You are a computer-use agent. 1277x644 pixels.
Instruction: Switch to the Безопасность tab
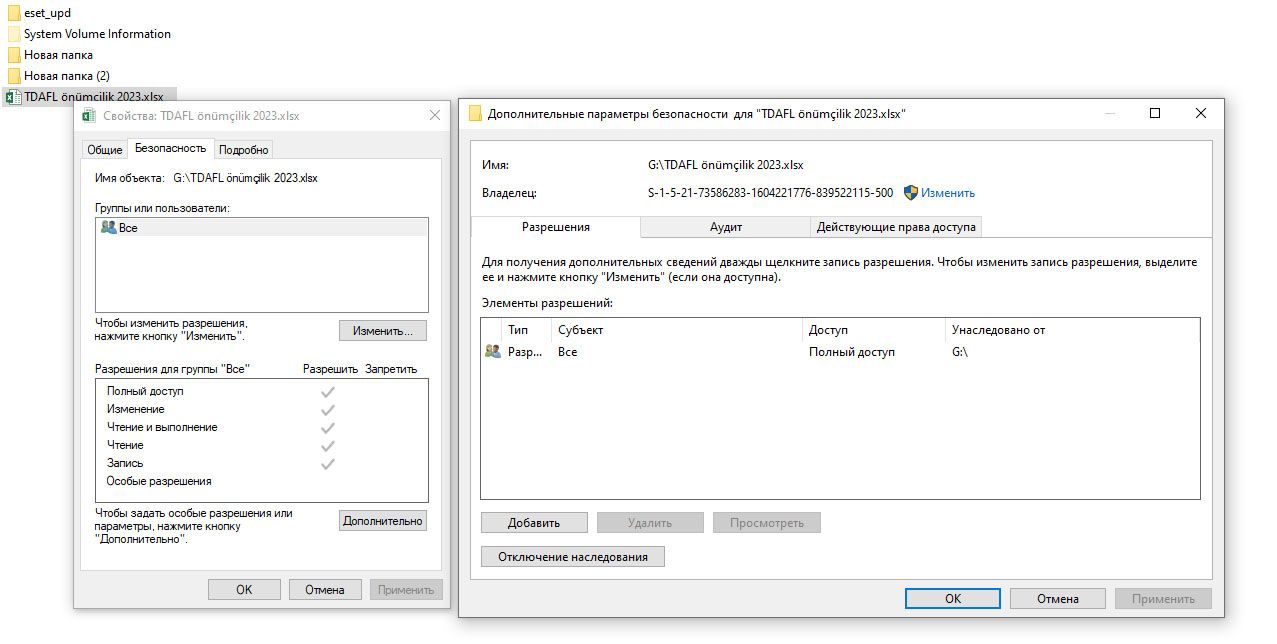[x=170, y=148]
